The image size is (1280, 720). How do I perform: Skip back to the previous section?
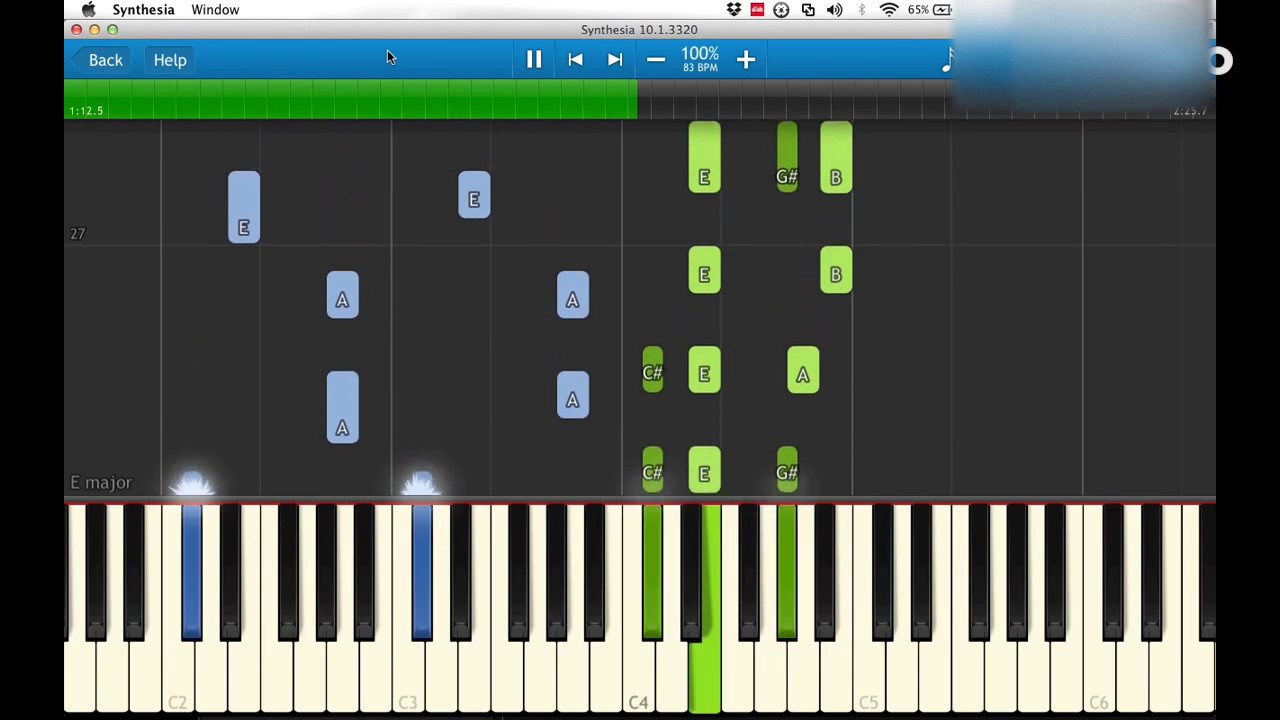[575, 60]
